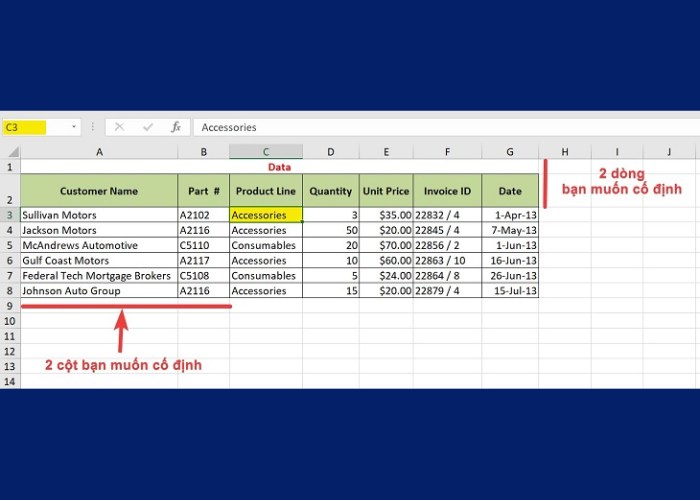Select column C header

point(265,151)
